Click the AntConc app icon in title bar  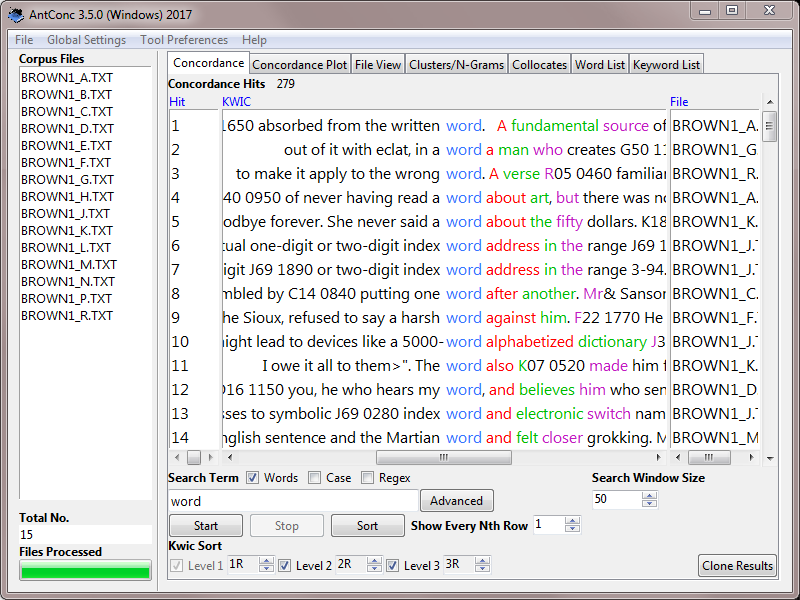16,15
